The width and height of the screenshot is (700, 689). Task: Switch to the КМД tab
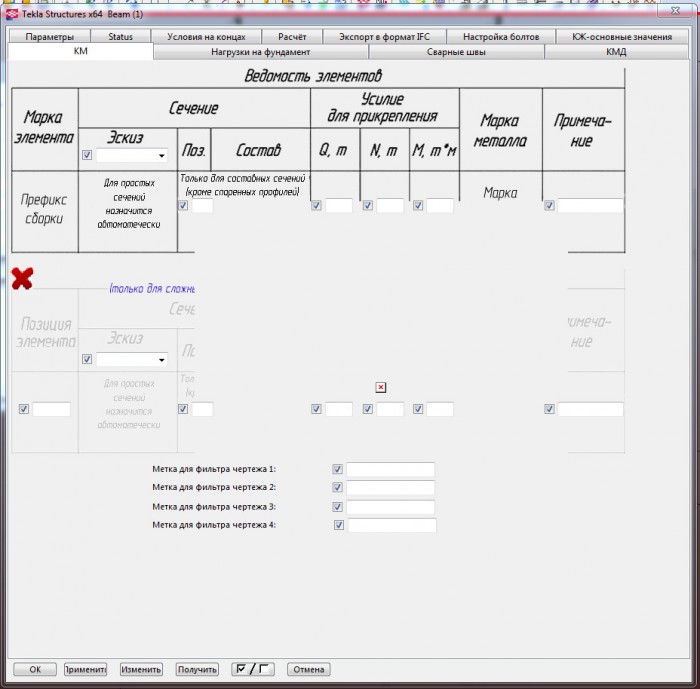(616, 52)
